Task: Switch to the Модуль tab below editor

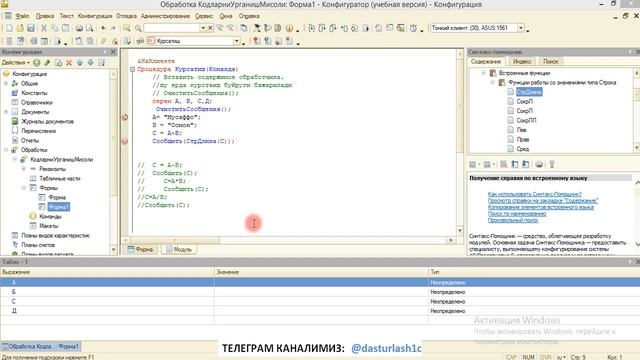Action: click(179, 249)
